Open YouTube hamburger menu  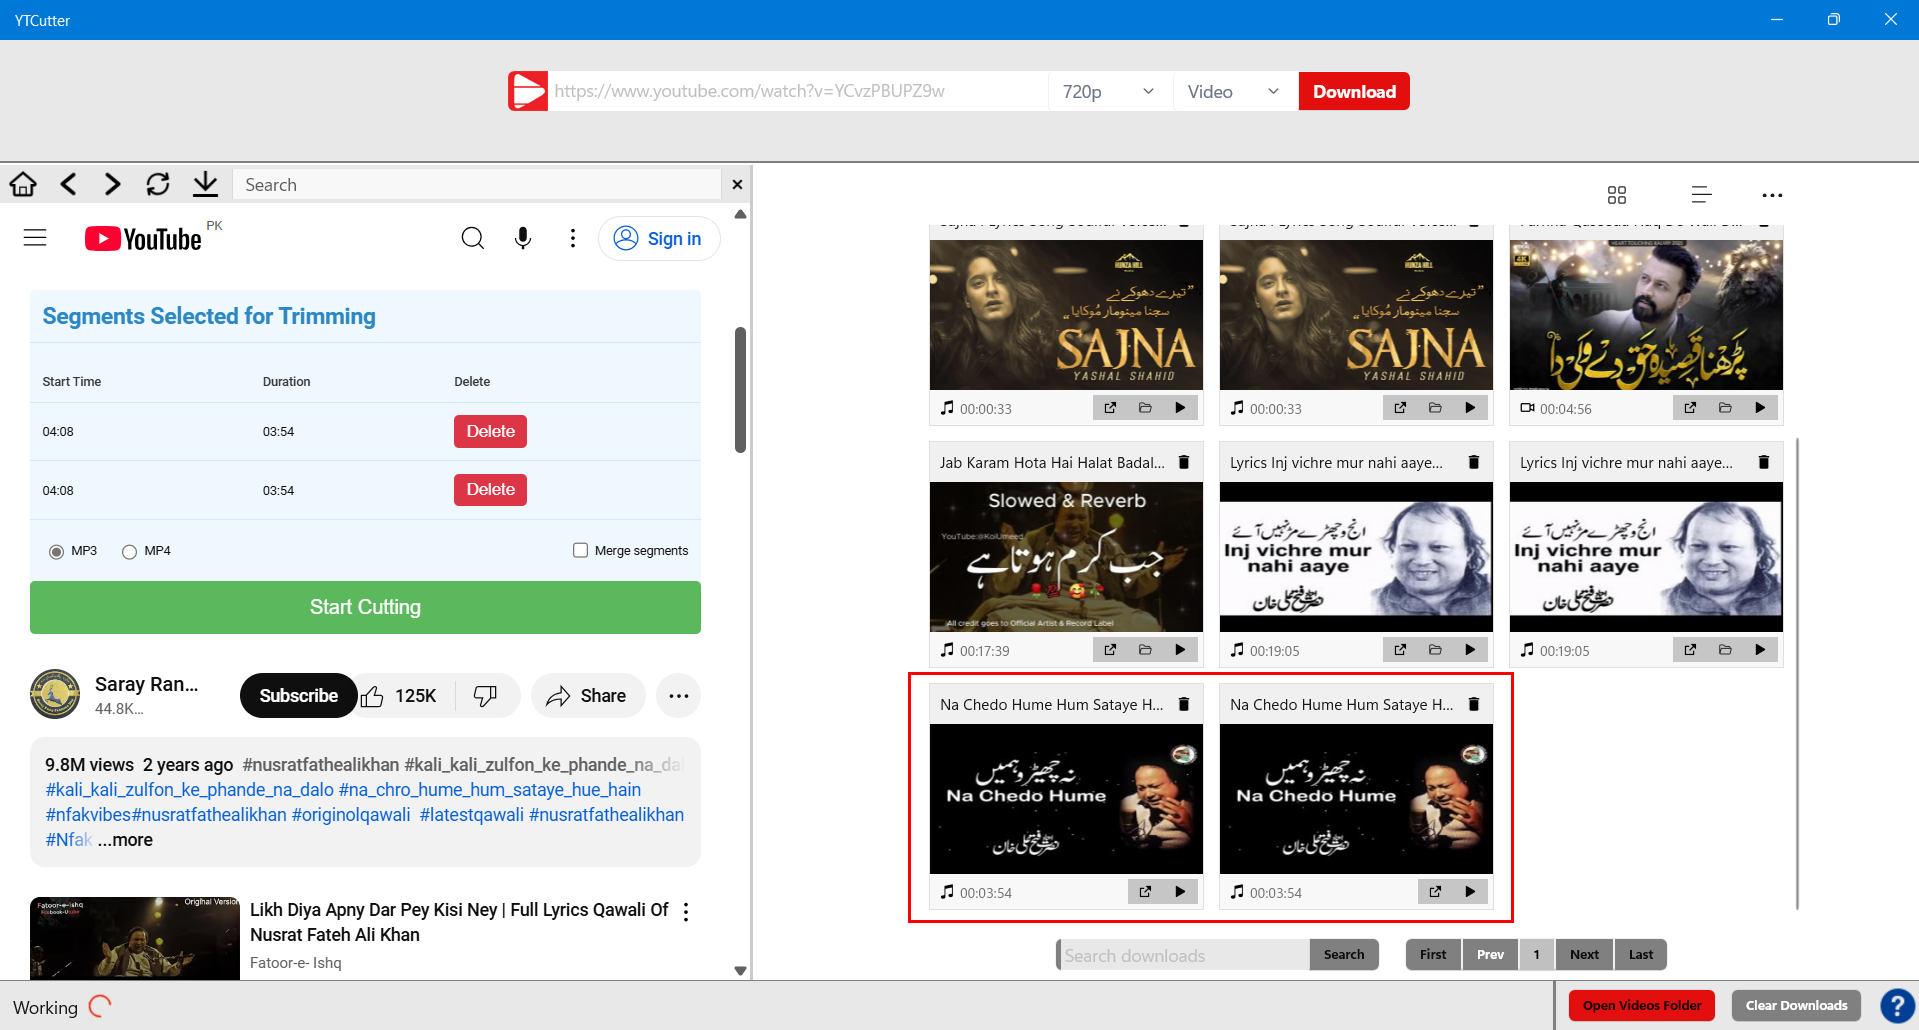(35, 238)
